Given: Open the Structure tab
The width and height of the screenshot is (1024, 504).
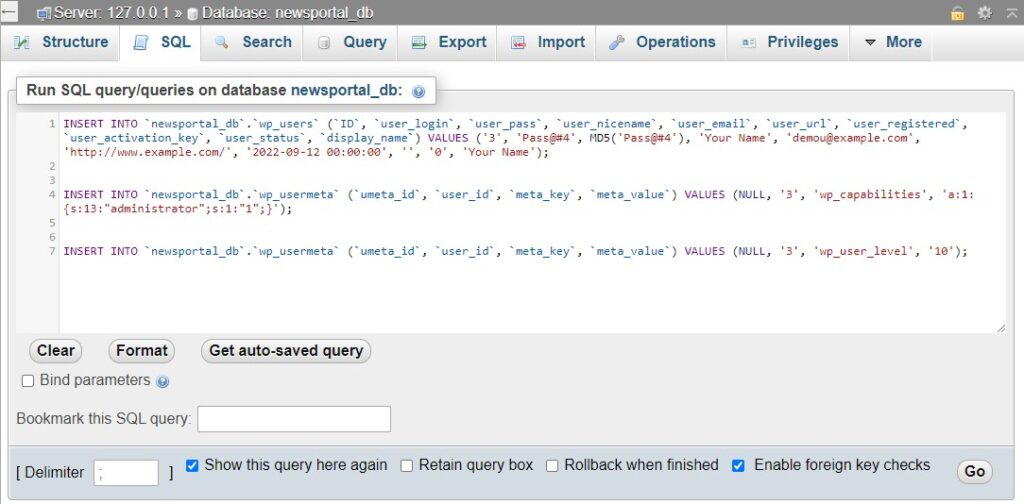Looking at the screenshot, I should click(62, 42).
